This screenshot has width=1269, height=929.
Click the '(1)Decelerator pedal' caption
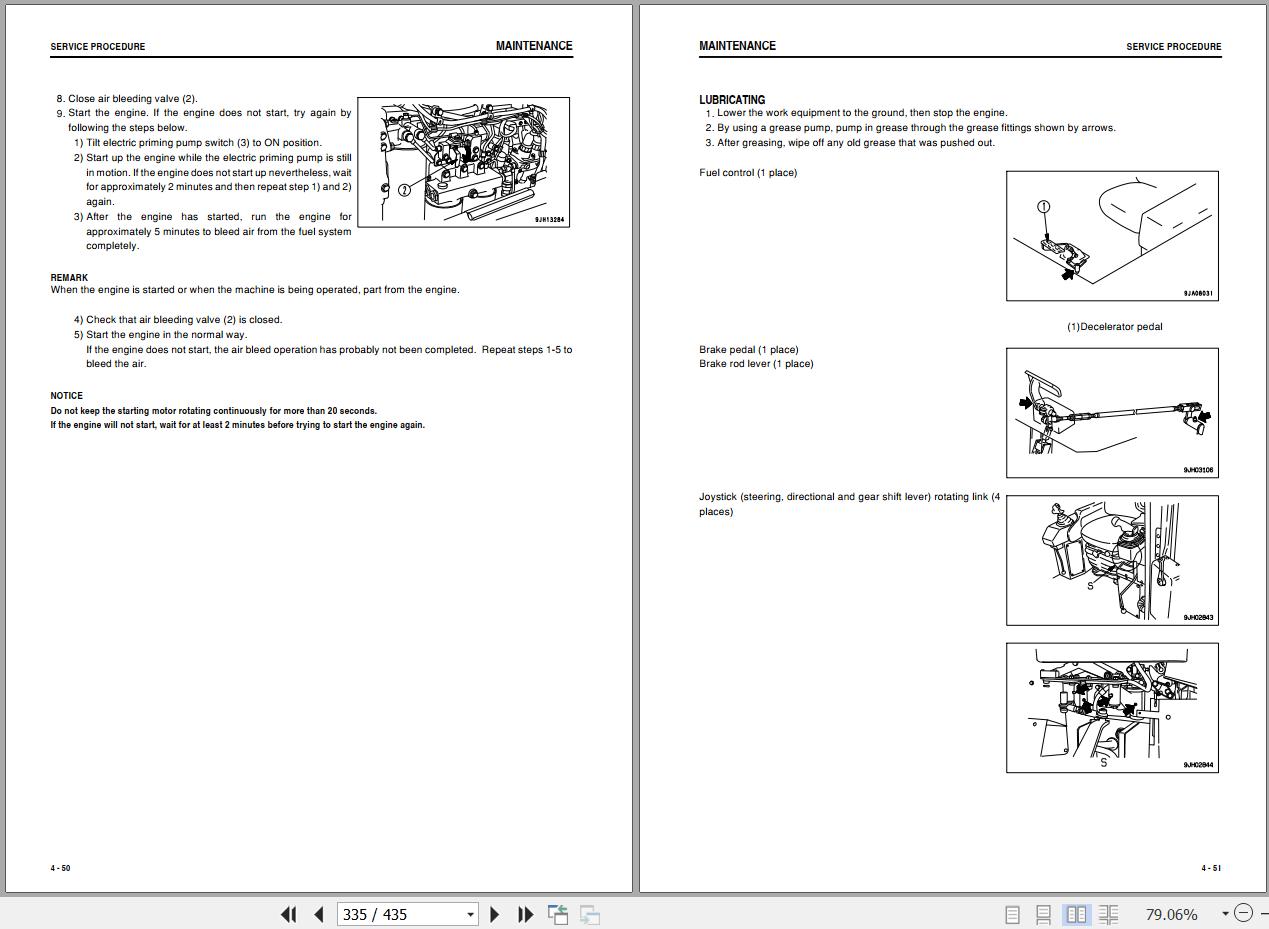(1114, 327)
